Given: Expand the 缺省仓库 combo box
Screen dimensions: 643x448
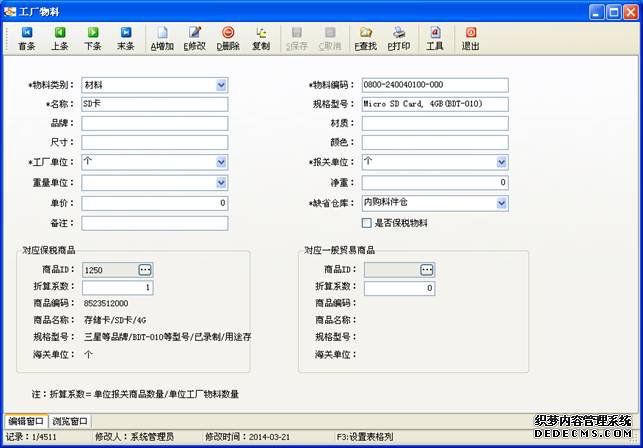Looking at the screenshot, I should pyautogui.click(x=501, y=203).
